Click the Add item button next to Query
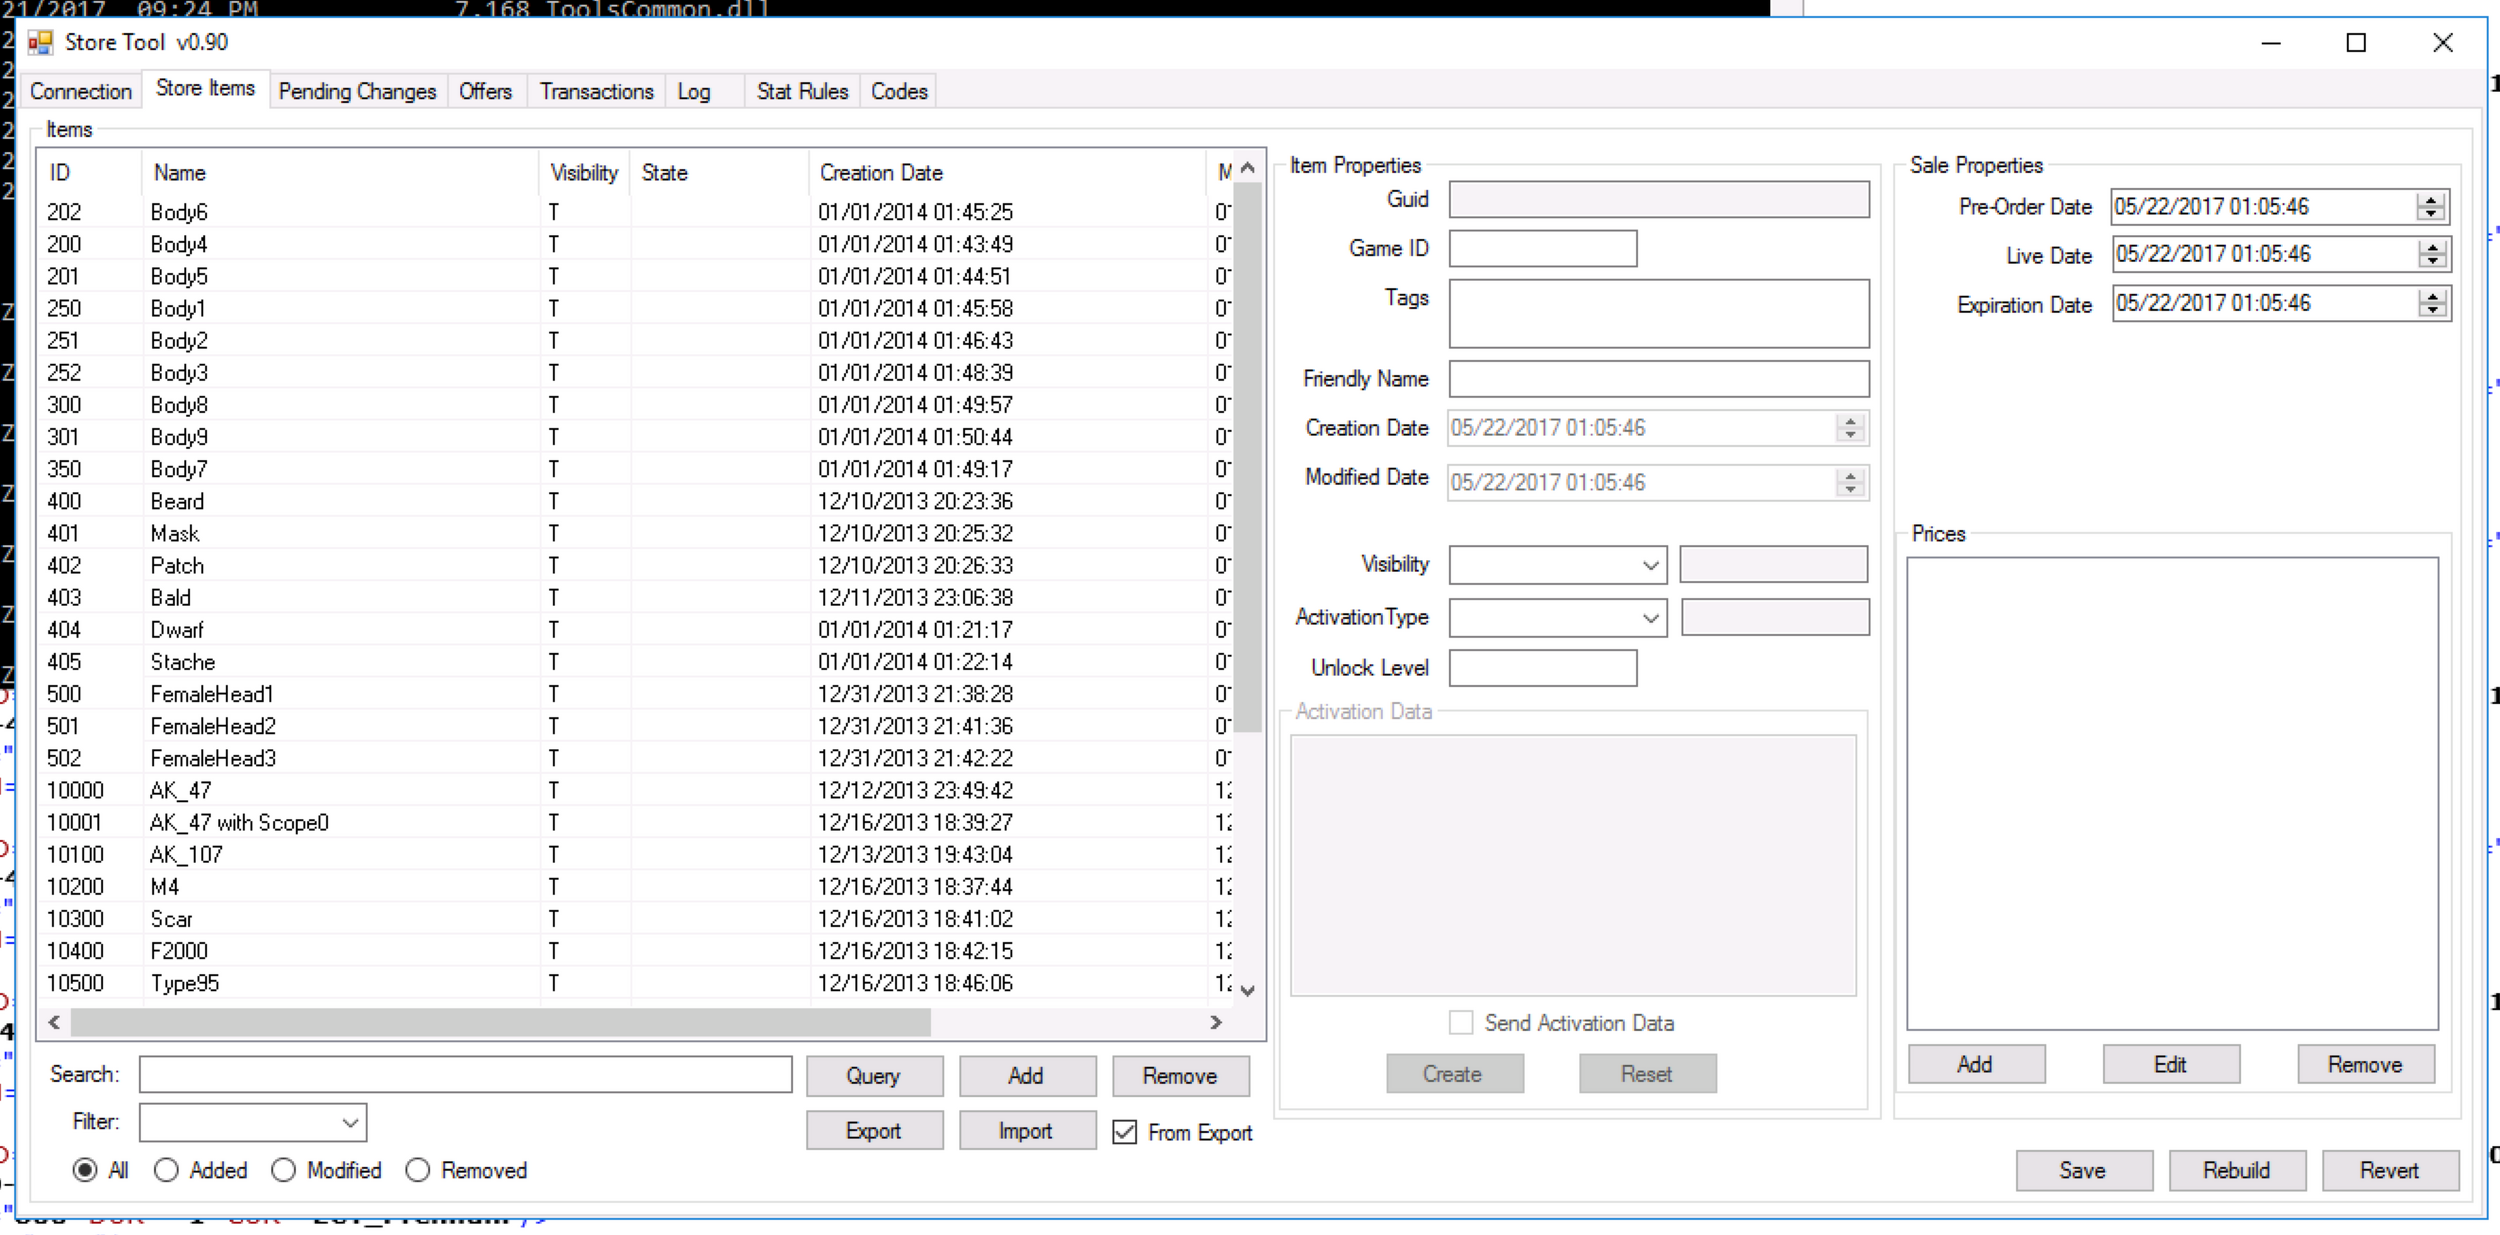 coord(1027,1076)
